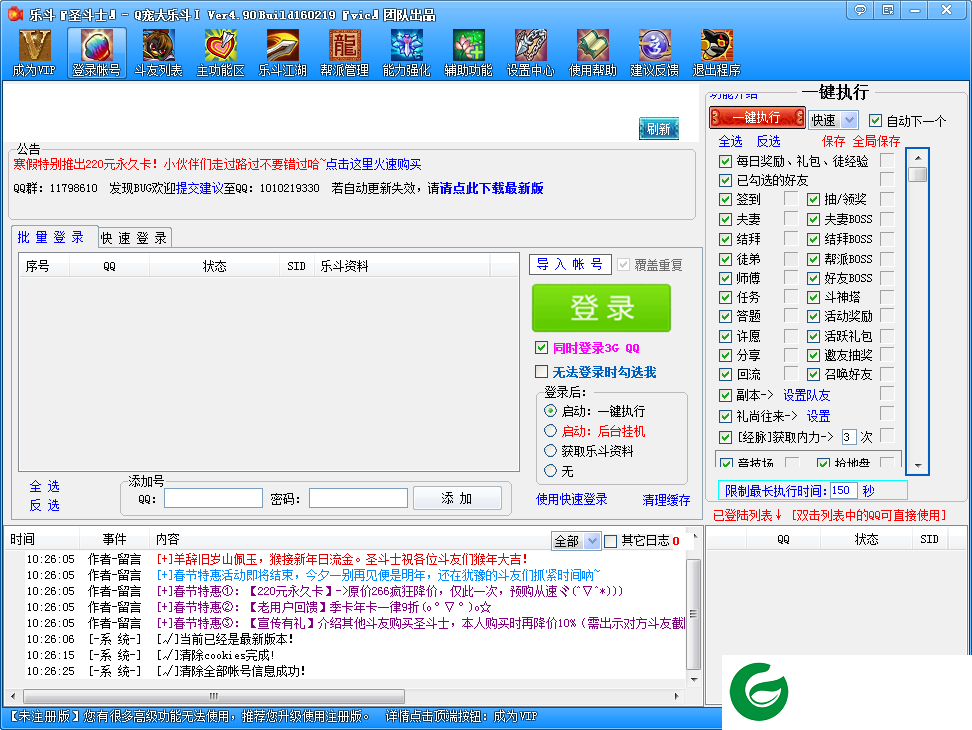972x730 pixels.
Task: Toggle the 其它日志 checkbox
Action: [611, 541]
